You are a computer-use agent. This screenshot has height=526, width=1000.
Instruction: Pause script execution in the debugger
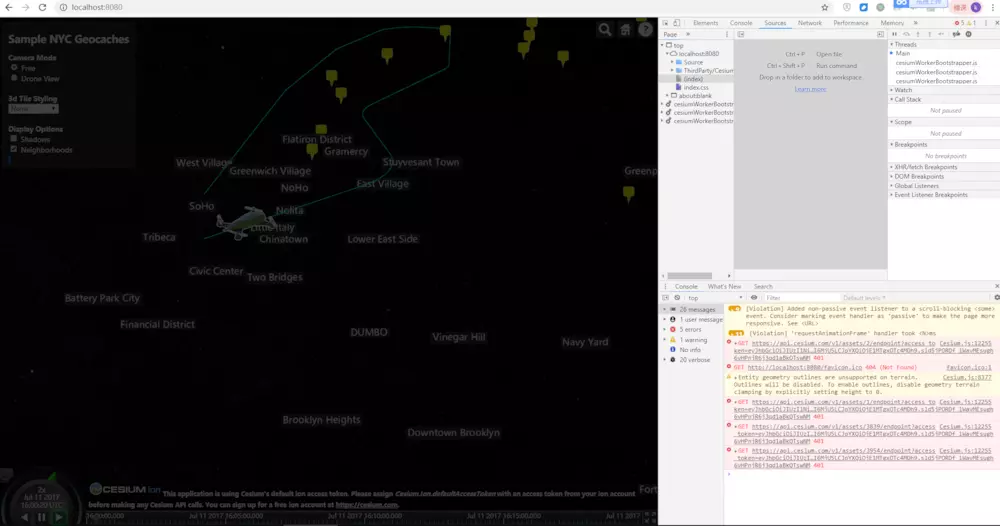[894, 34]
